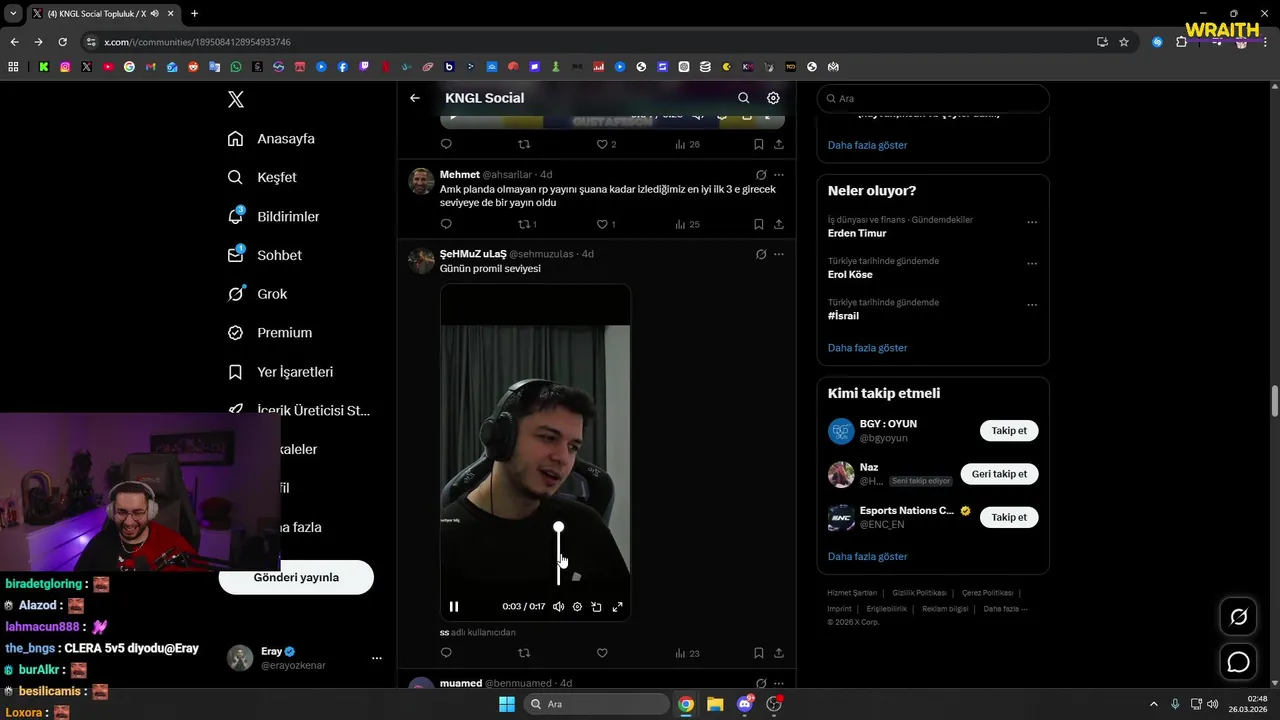Screen dimensions: 1280x720
Task: Like the ŞeHMuZ uLaŞ video post
Action: click(602, 653)
